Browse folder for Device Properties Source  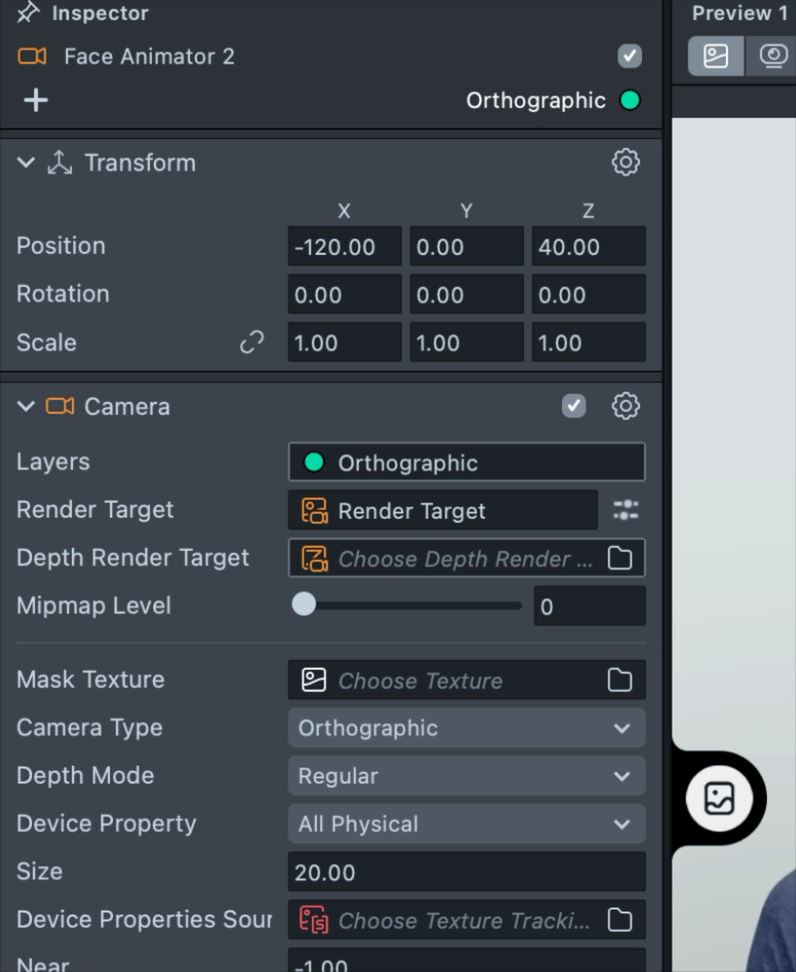pos(620,920)
